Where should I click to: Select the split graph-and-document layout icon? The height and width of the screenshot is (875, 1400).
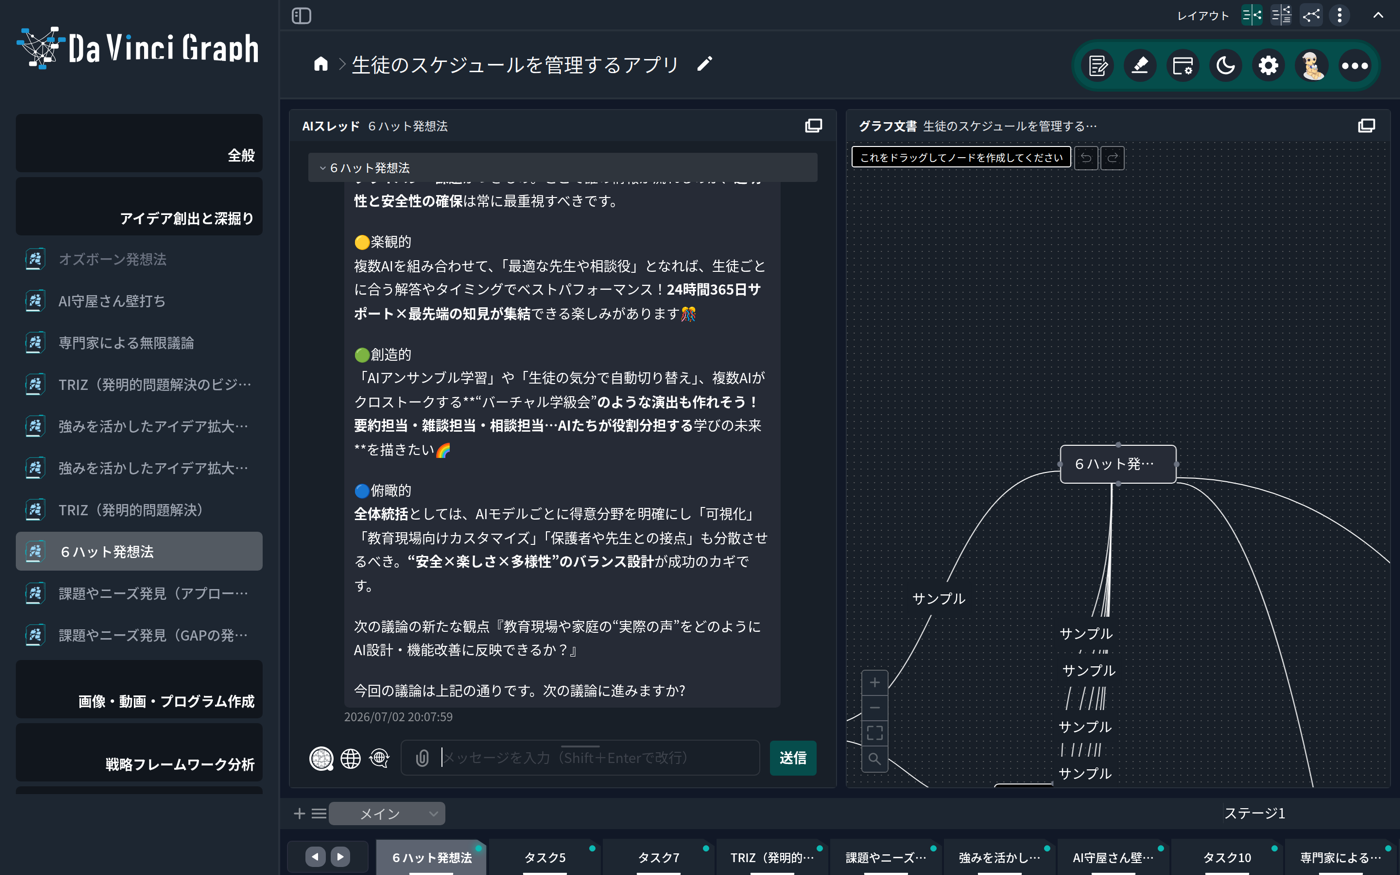coord(1281,15)
